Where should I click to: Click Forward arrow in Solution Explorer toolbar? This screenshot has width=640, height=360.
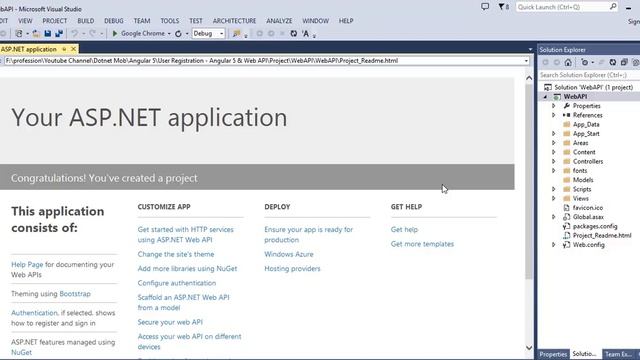(x=557, y=62)
